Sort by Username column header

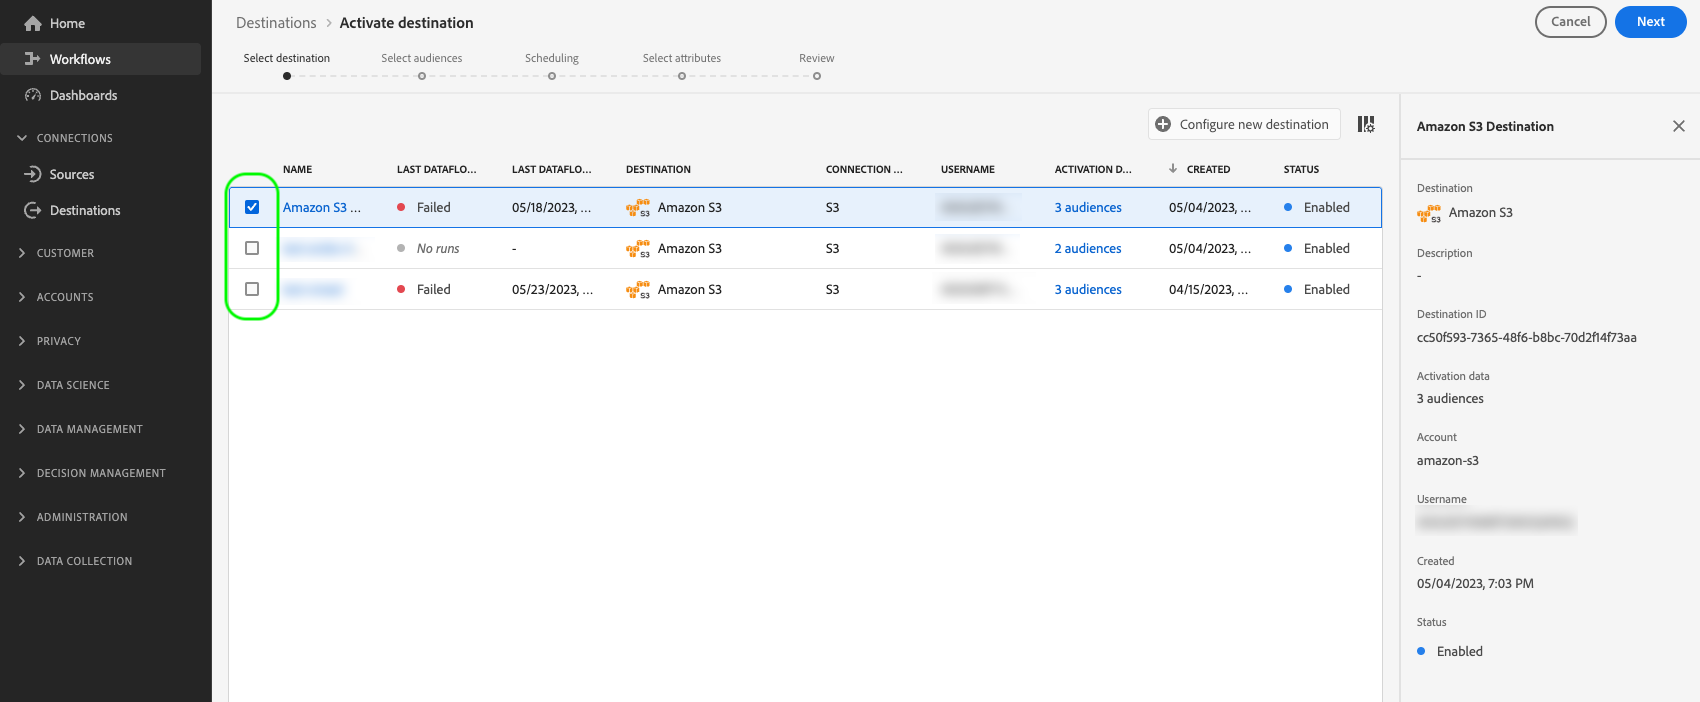[968, 169]
